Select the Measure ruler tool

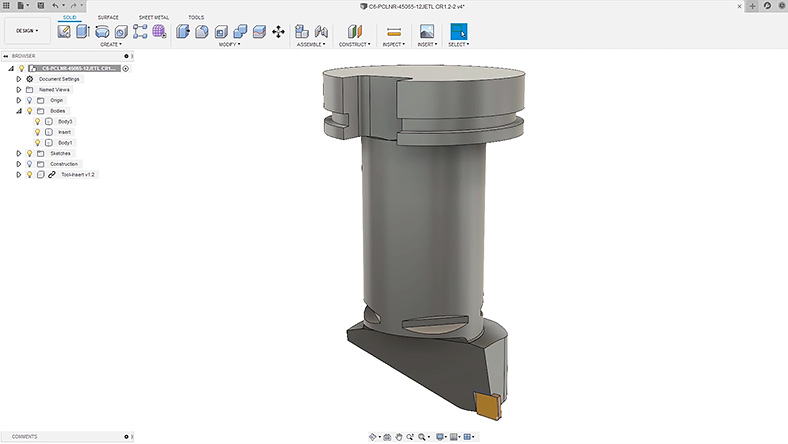(394, 32)
